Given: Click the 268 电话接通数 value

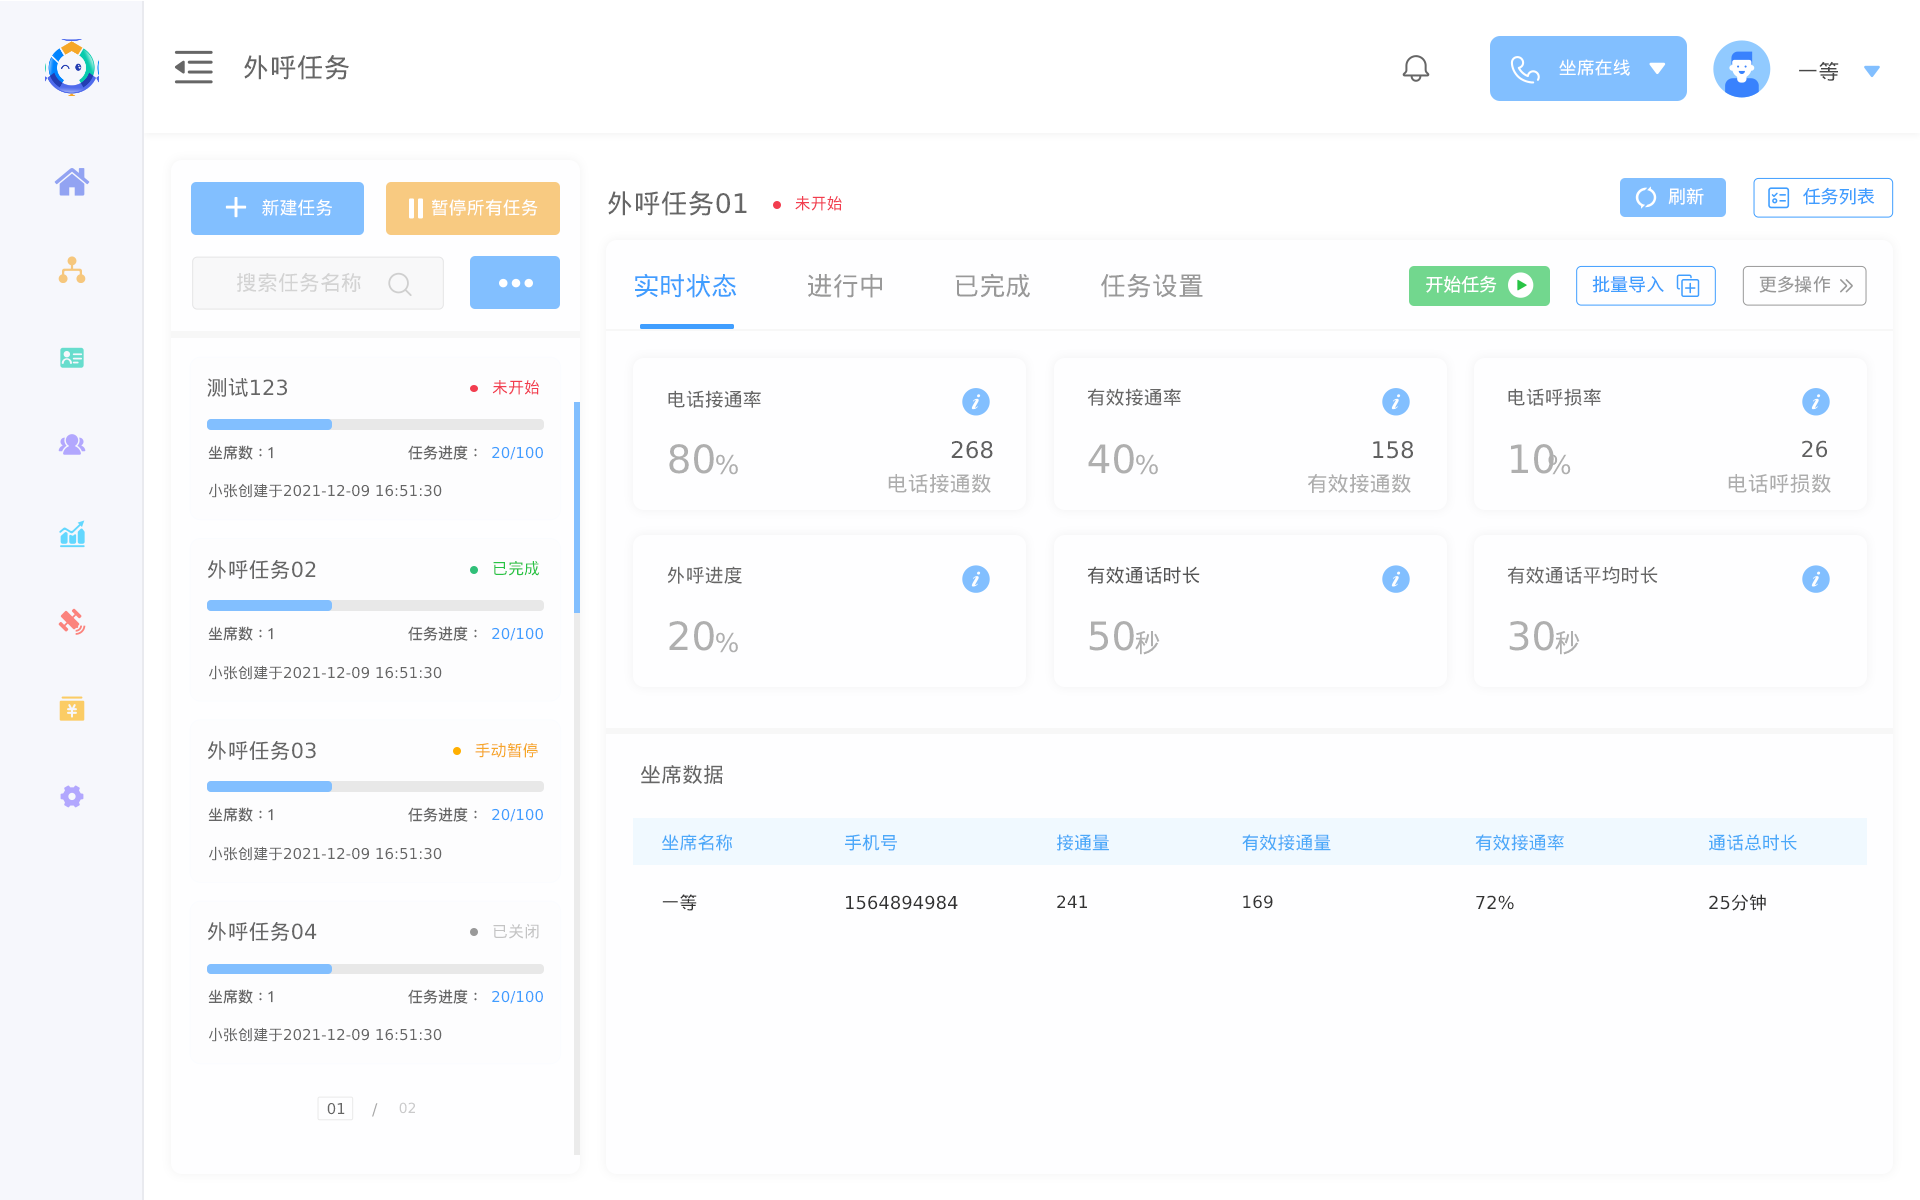Looking at the screenshot, I should 971,450.
